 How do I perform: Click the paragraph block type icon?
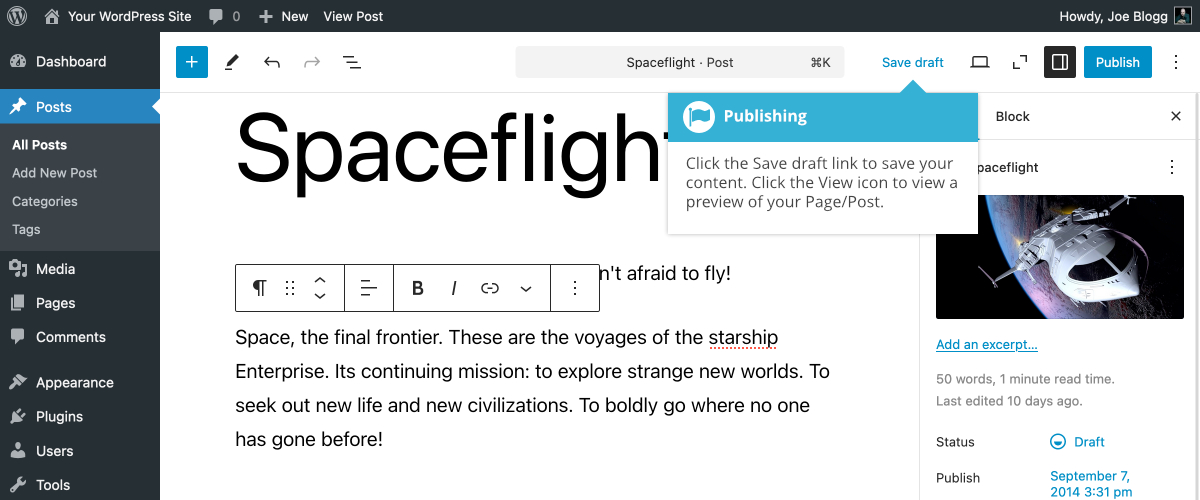click(x=260, y=288)
